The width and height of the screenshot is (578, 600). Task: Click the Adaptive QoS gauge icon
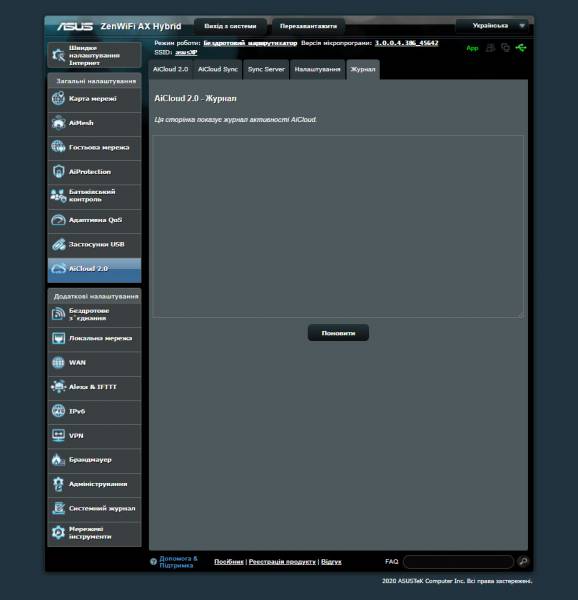pyautogui.click(x=58, y=220)
